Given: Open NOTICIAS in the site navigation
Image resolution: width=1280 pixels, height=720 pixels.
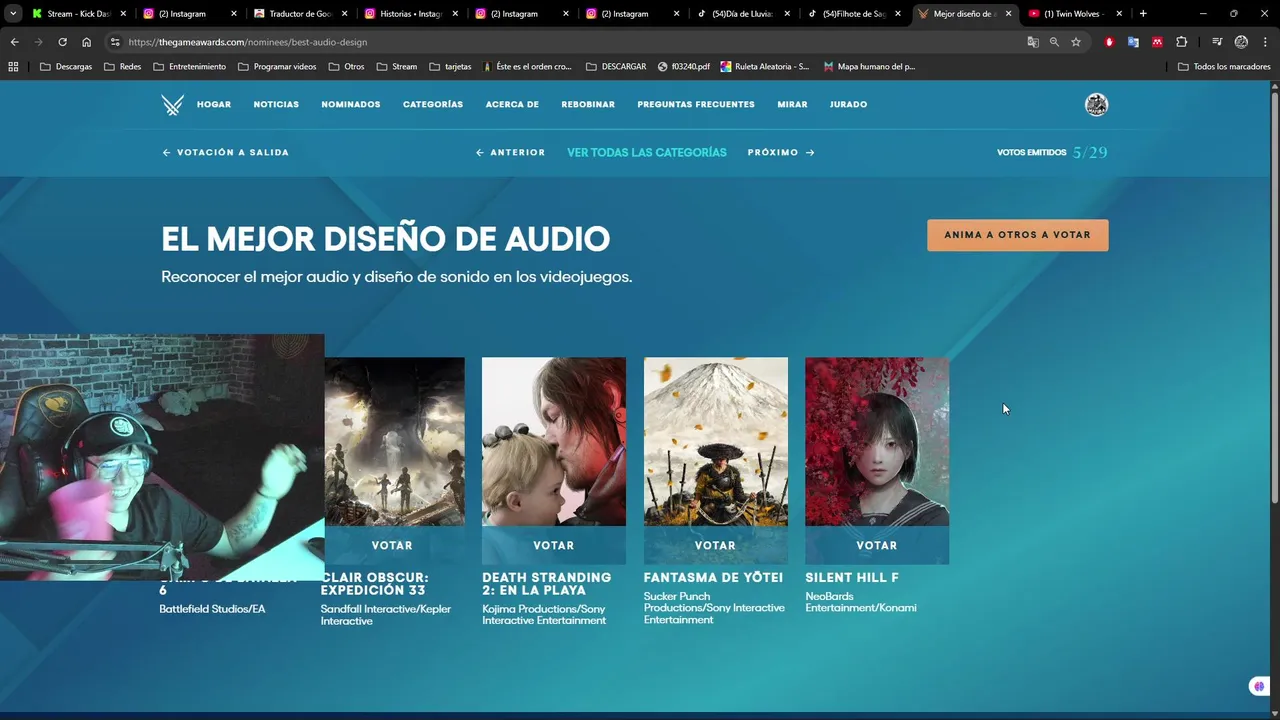Looking at the screenshot, I should coord(276,105).
